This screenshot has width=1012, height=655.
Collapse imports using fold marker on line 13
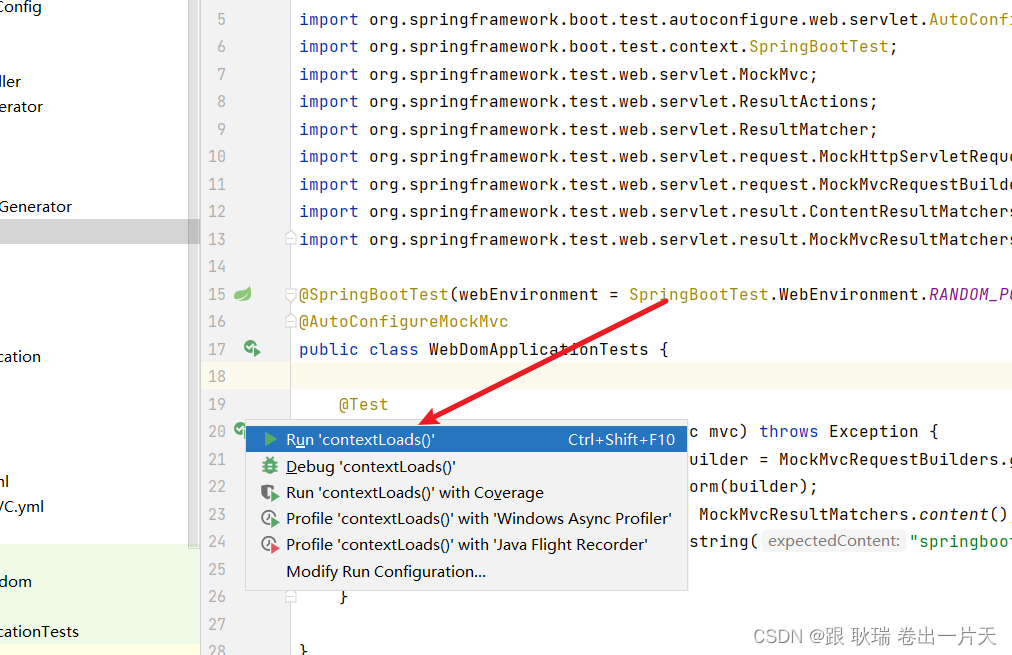291,238
